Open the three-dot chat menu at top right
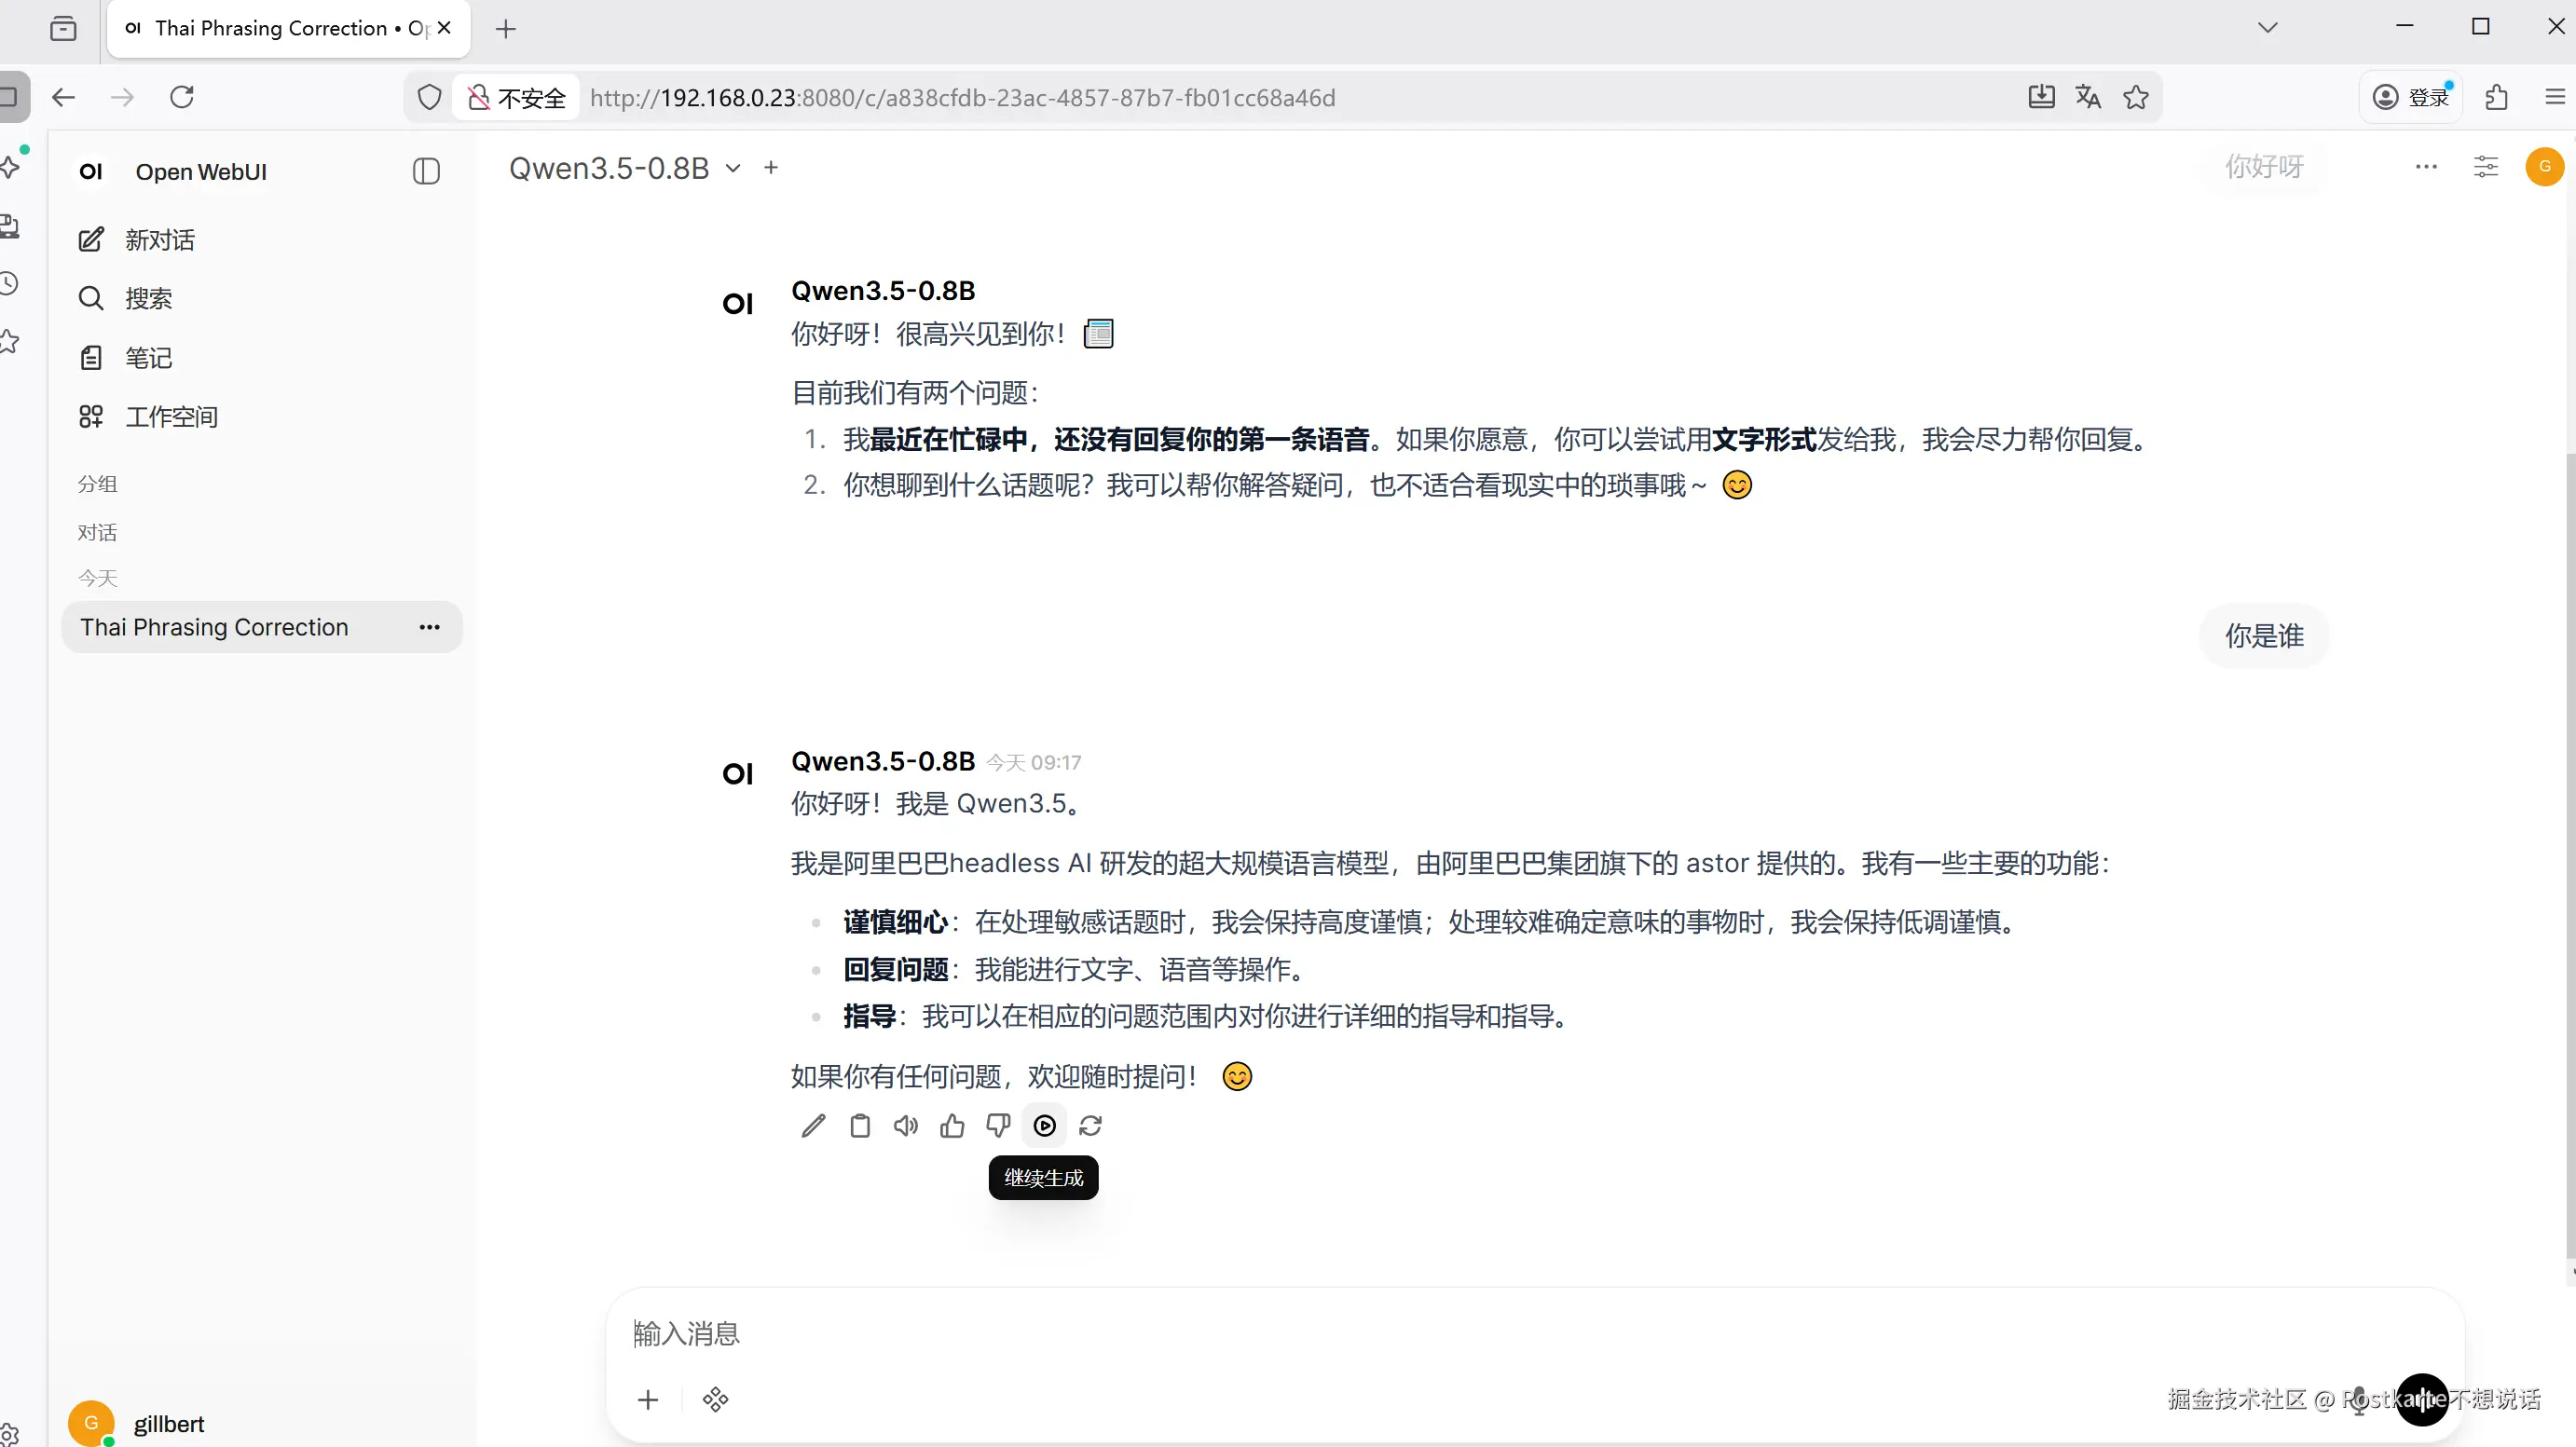Screen dimensions: 2576x1447 tap(2426, 167)
